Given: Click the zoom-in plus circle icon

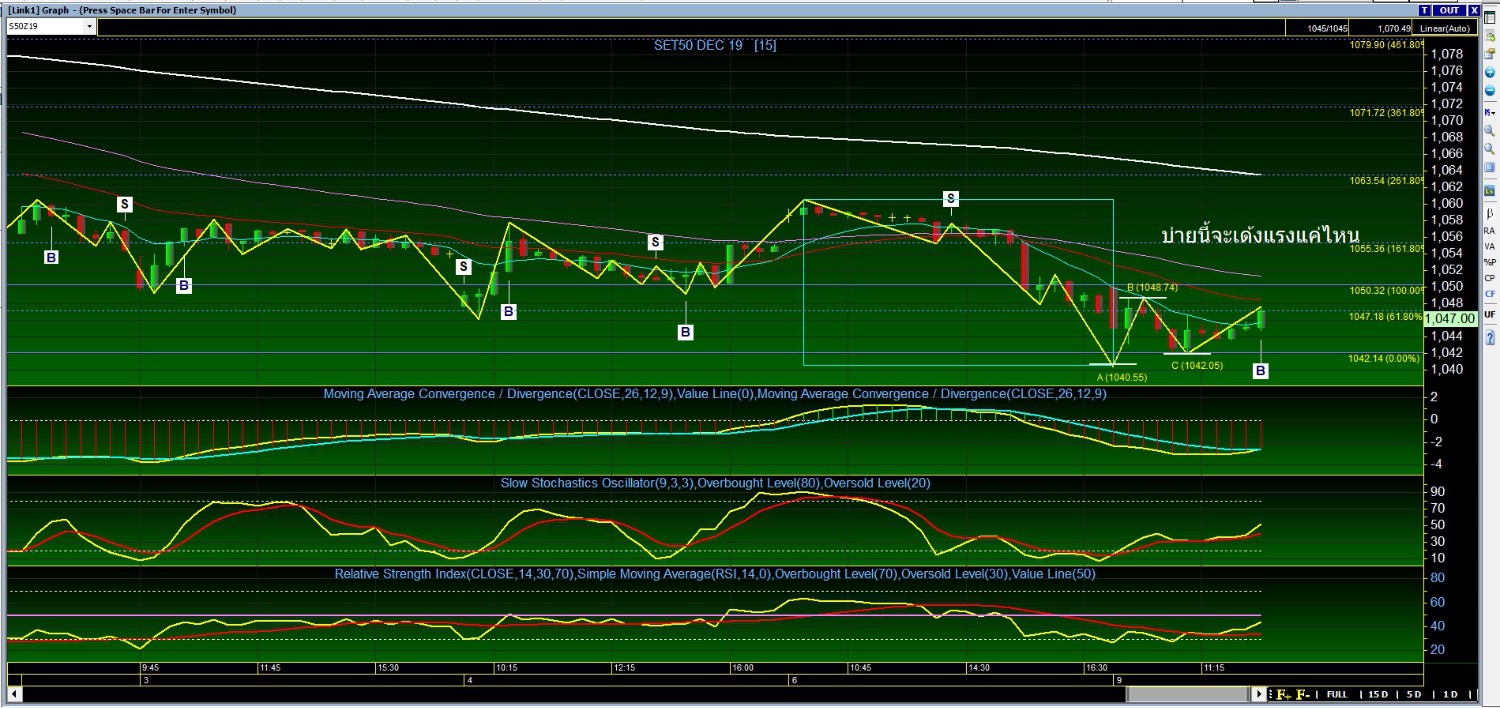Looking at the screenshot, I should [1489, 72].
